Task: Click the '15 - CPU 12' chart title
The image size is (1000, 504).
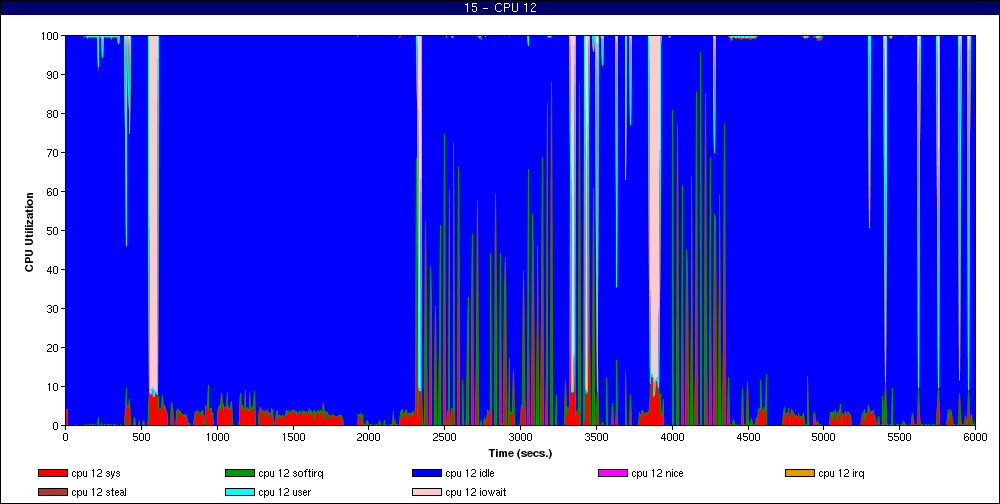Action: point(500,8)
